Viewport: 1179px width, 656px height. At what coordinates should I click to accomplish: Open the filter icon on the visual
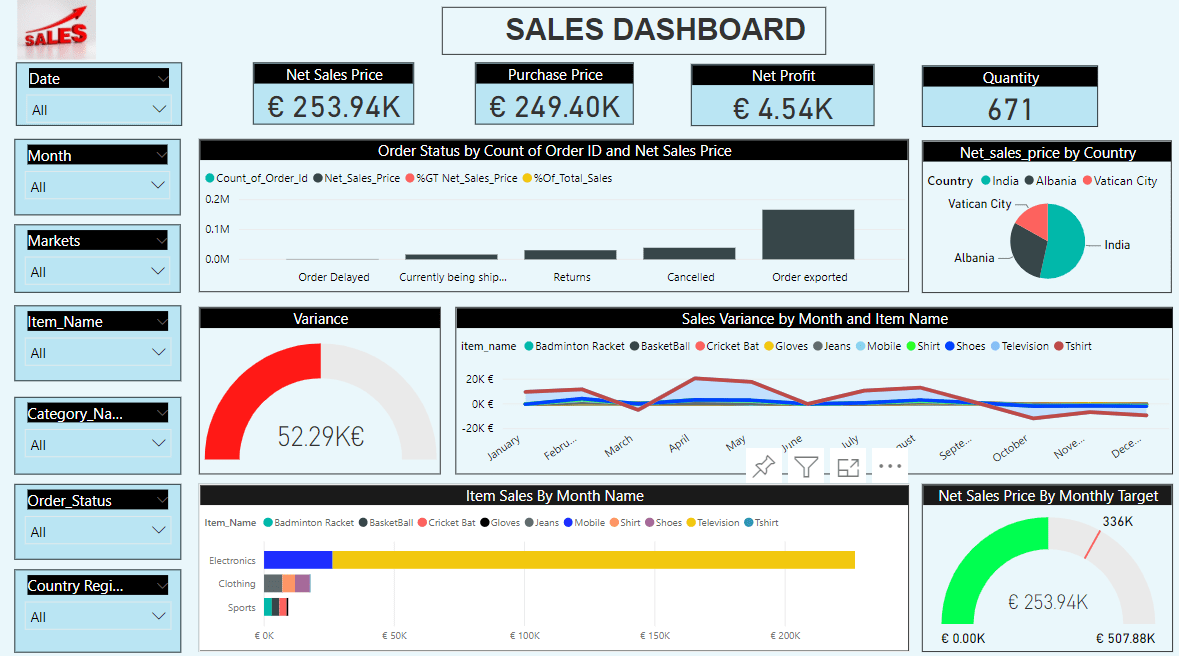tap(806, 467)
